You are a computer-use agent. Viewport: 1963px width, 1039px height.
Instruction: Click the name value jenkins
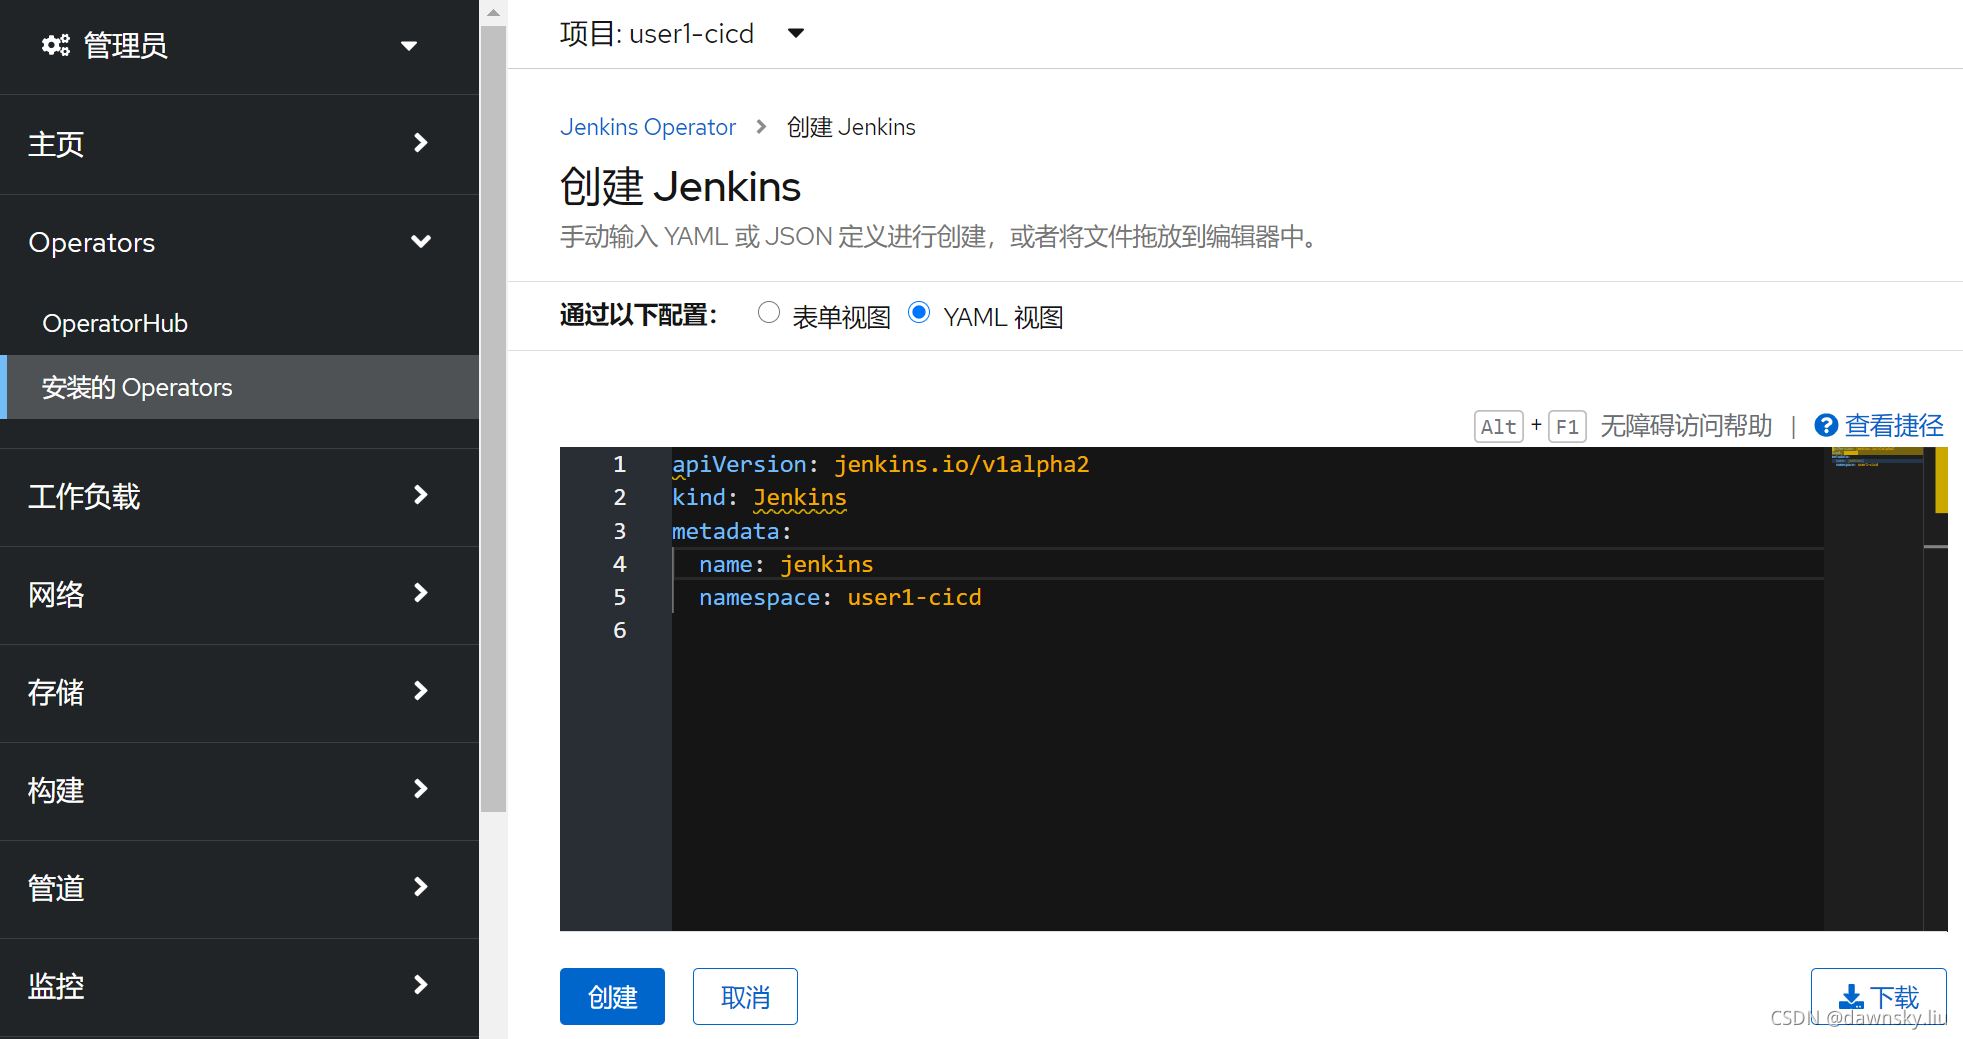(x=827, y=564)
